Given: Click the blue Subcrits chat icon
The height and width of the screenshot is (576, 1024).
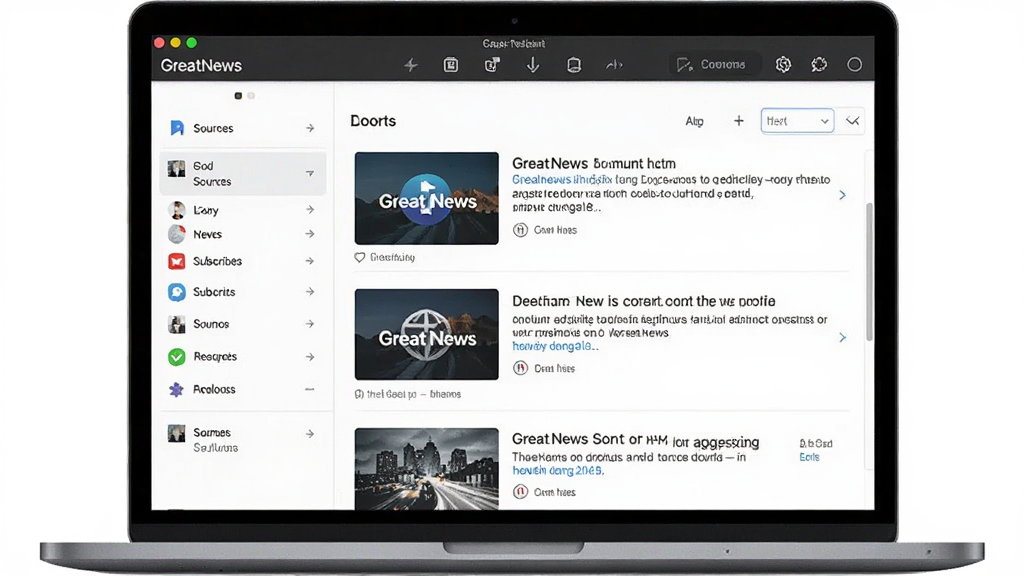Looking at the screenshot, I should click(176, 292).
